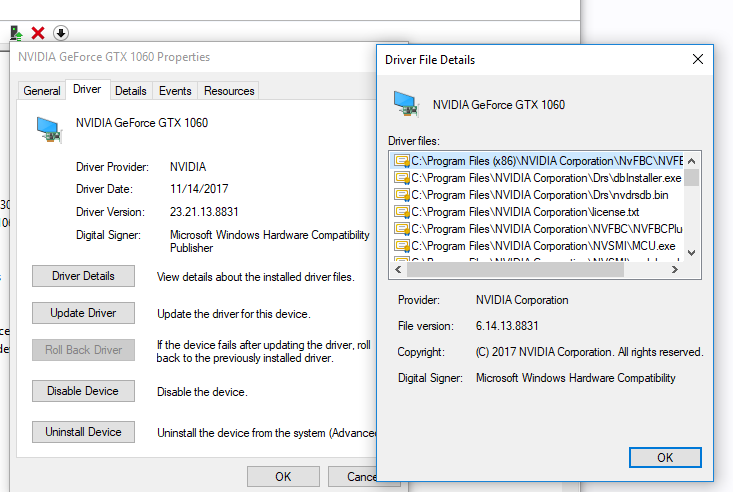
Task: Select the NVFBC\NVFBCPlu file row
Action: click(537, 229)
